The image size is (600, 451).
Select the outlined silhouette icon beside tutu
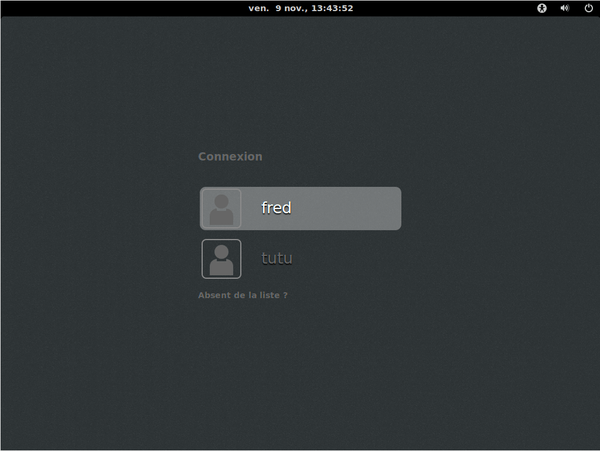click(x=221, y=258)
